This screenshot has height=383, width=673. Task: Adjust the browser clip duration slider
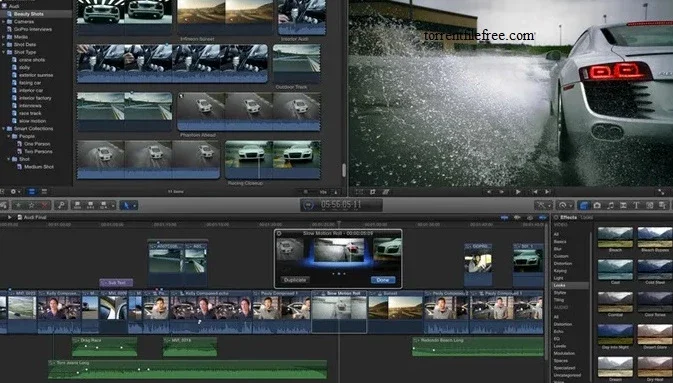tap(306, 192)
